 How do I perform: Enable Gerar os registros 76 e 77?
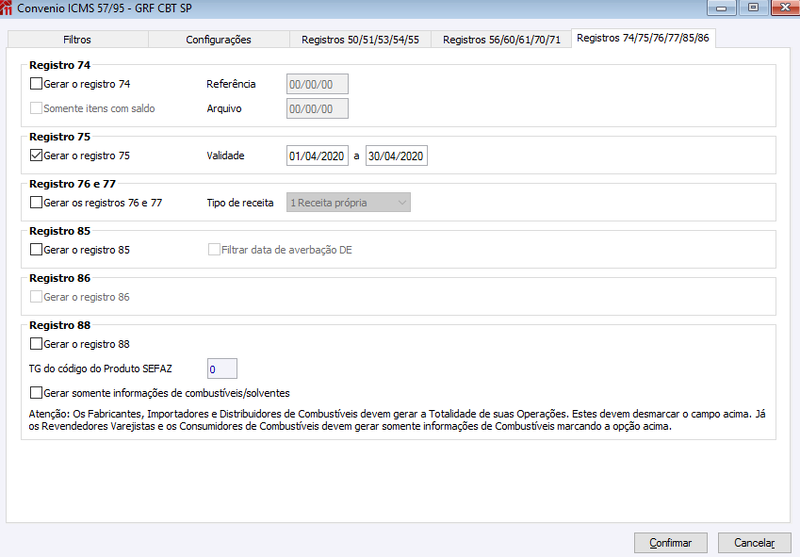(x=36, y=202)
